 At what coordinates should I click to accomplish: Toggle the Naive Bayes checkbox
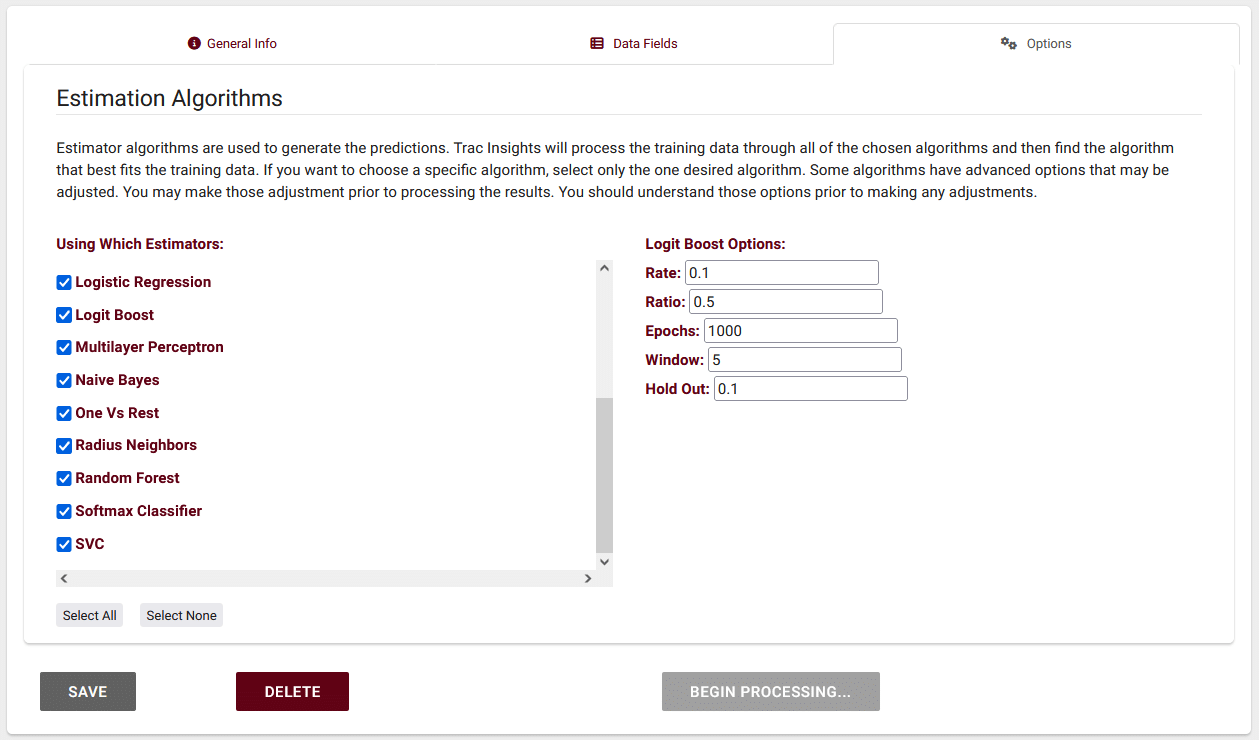click(64, 381)
